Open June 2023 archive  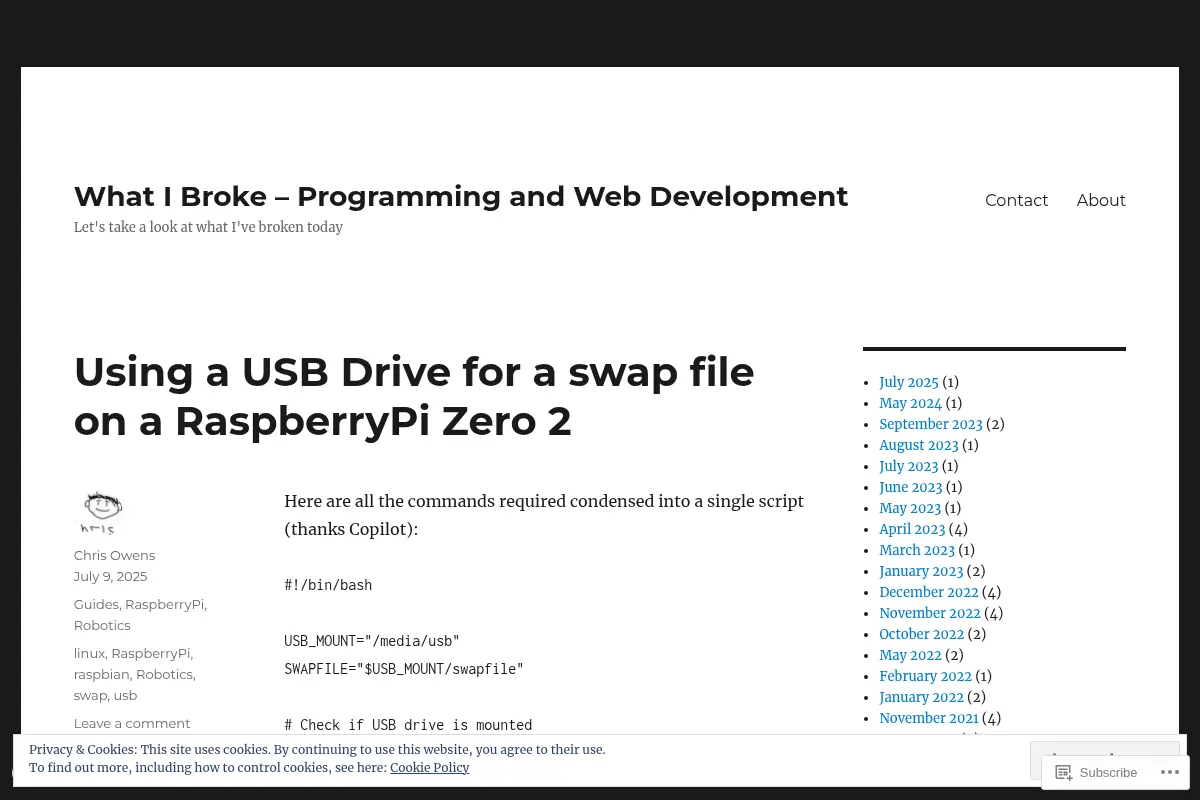[x=910, y=487]
